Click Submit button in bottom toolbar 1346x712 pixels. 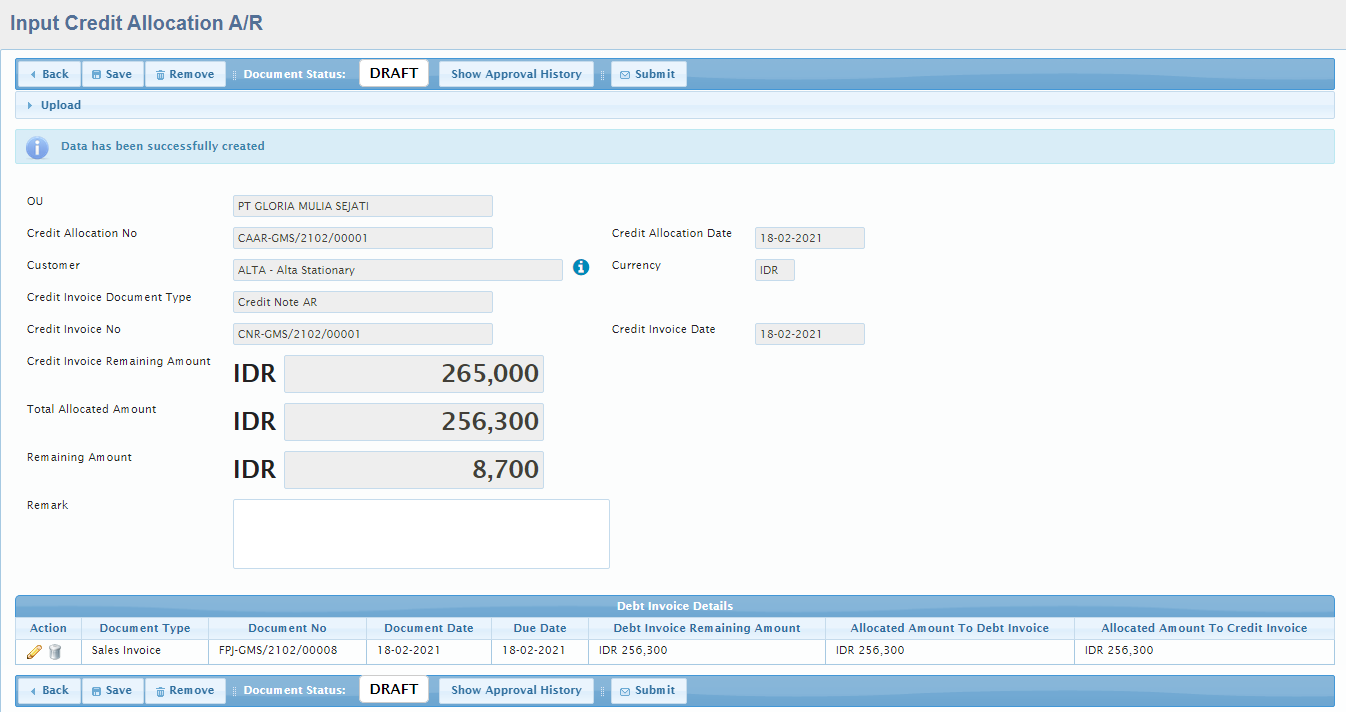[648, 690]
